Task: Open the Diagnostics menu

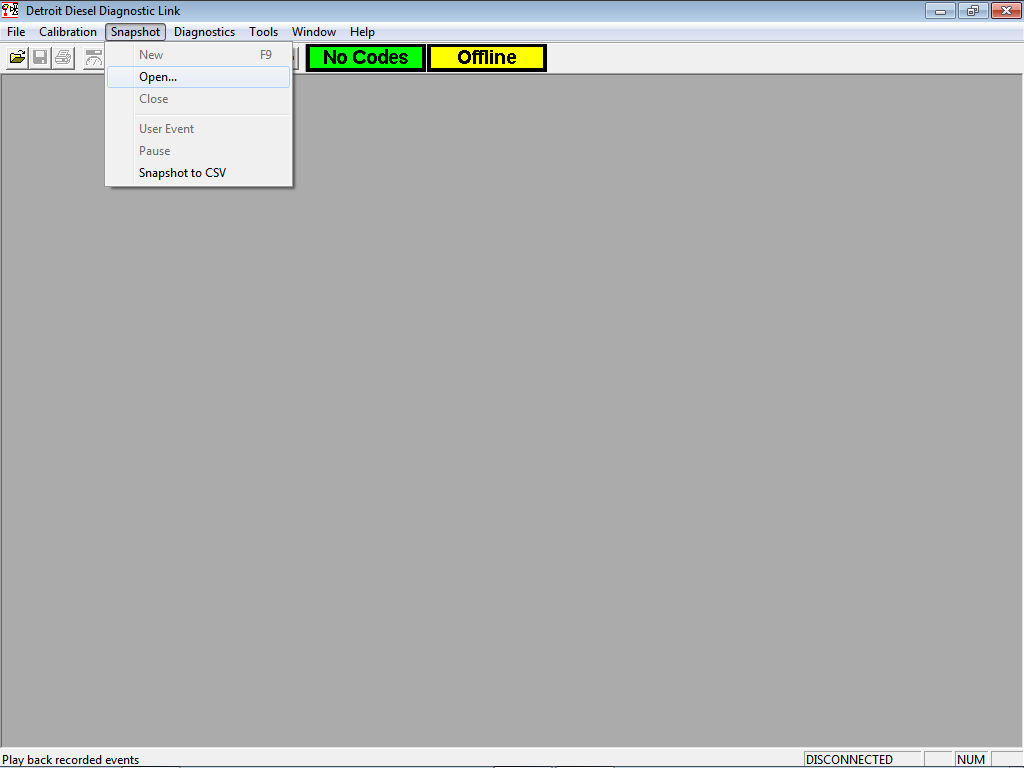Action: 204,31
